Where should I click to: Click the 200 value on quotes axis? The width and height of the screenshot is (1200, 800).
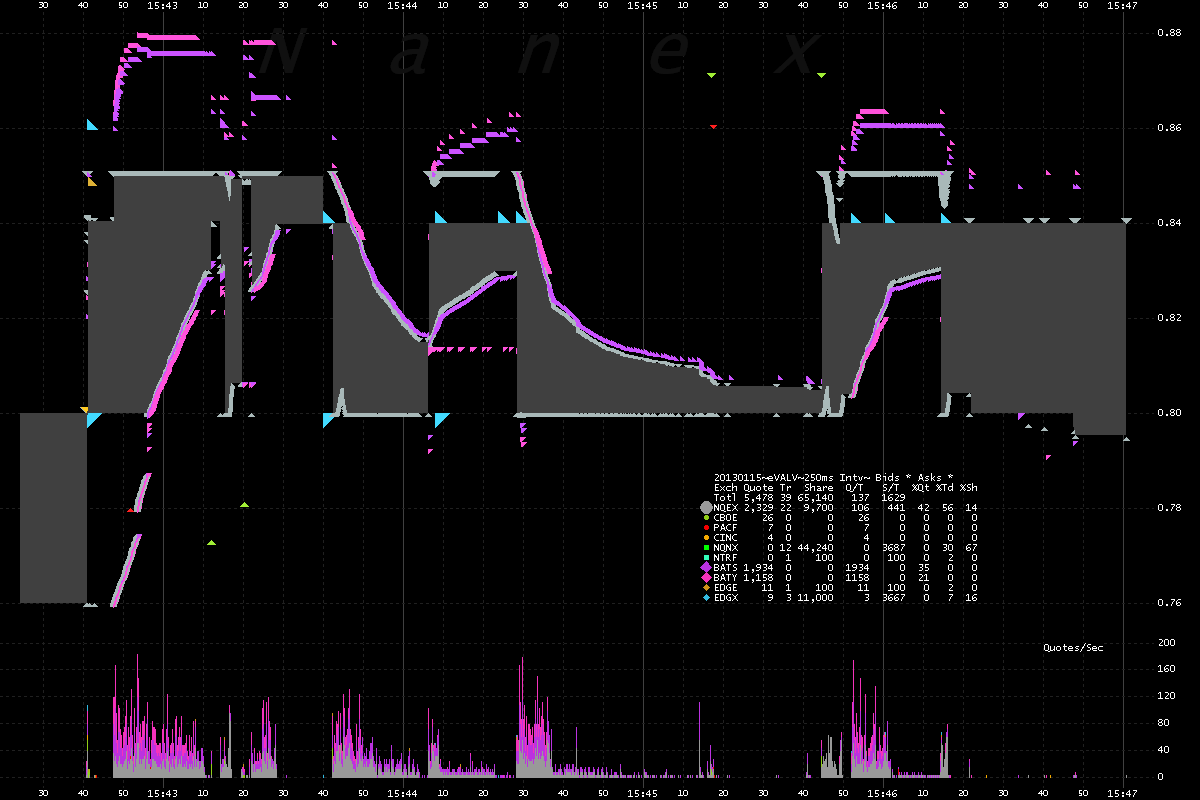[x=1166, y=643]
